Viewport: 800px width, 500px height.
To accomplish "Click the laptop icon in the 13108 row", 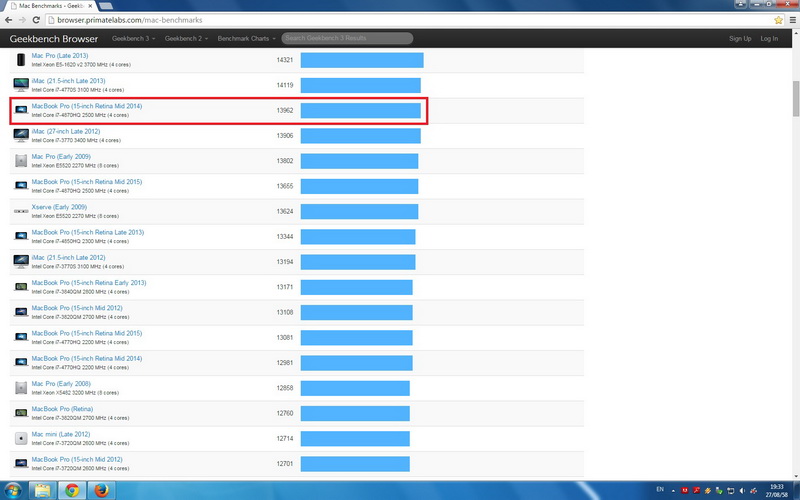I will pyautogui.click(x=21, y=312).
